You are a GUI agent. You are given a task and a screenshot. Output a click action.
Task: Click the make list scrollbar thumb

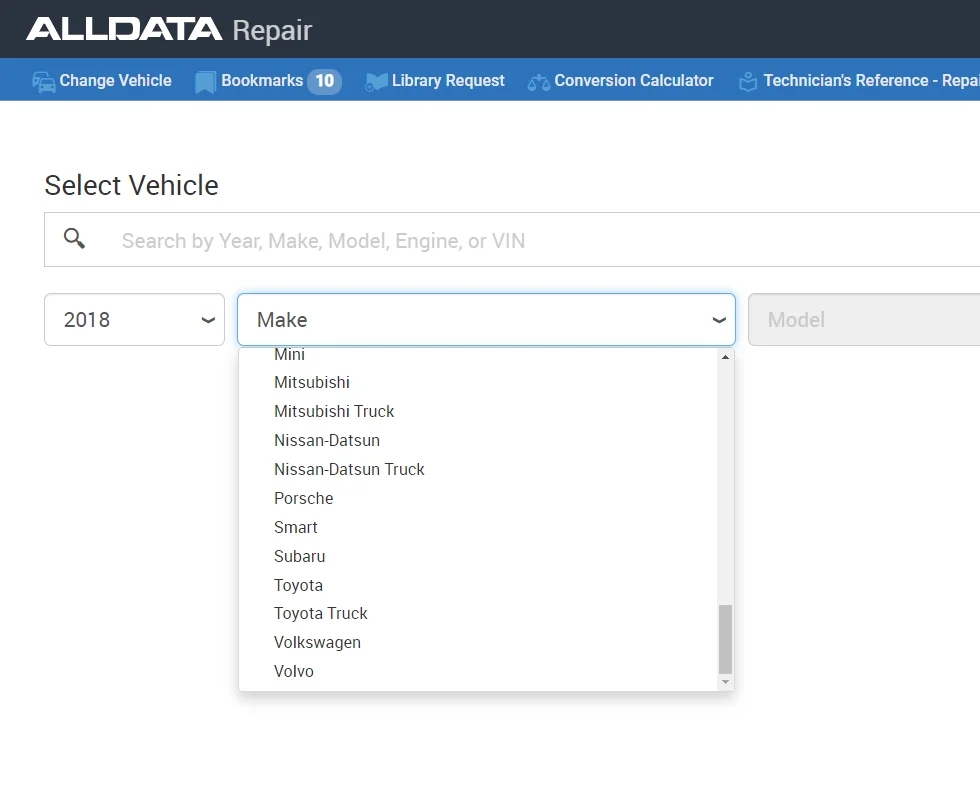[x=726, y=638]
